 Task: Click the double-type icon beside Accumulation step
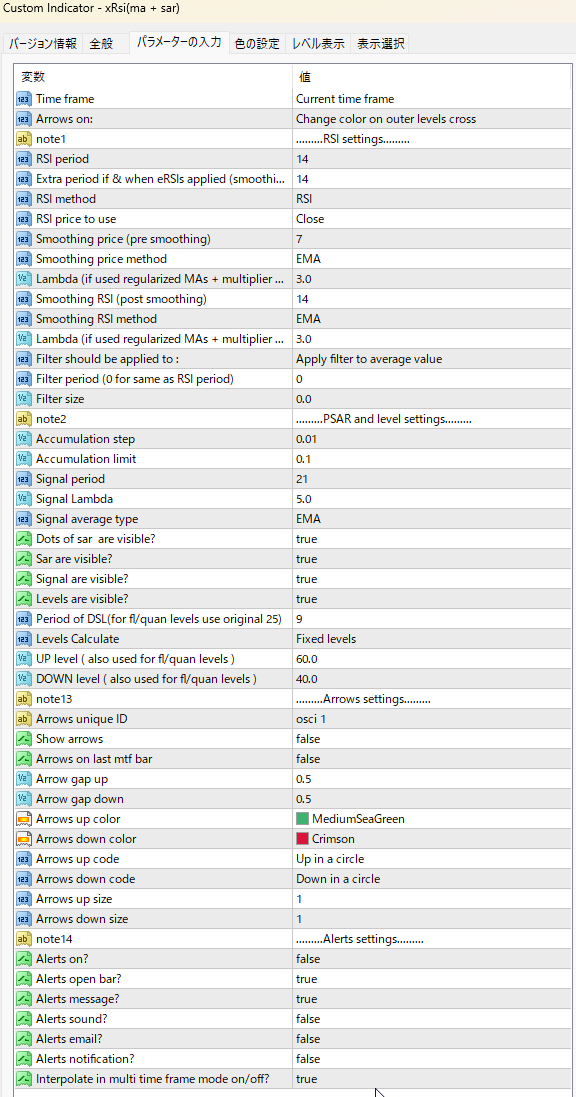click(x=24, y=439)
